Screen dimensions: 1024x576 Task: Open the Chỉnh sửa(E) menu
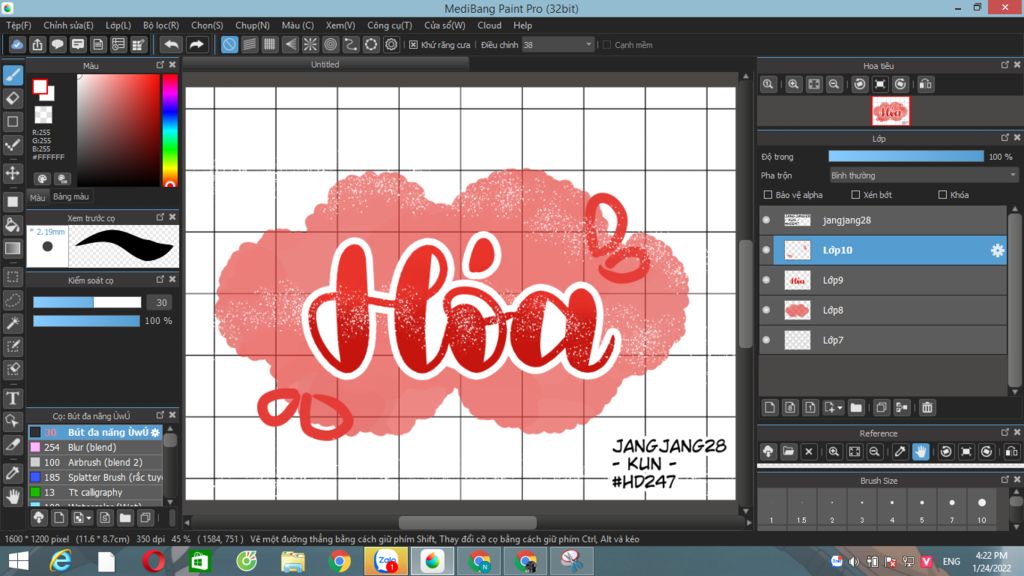(69, 25)
